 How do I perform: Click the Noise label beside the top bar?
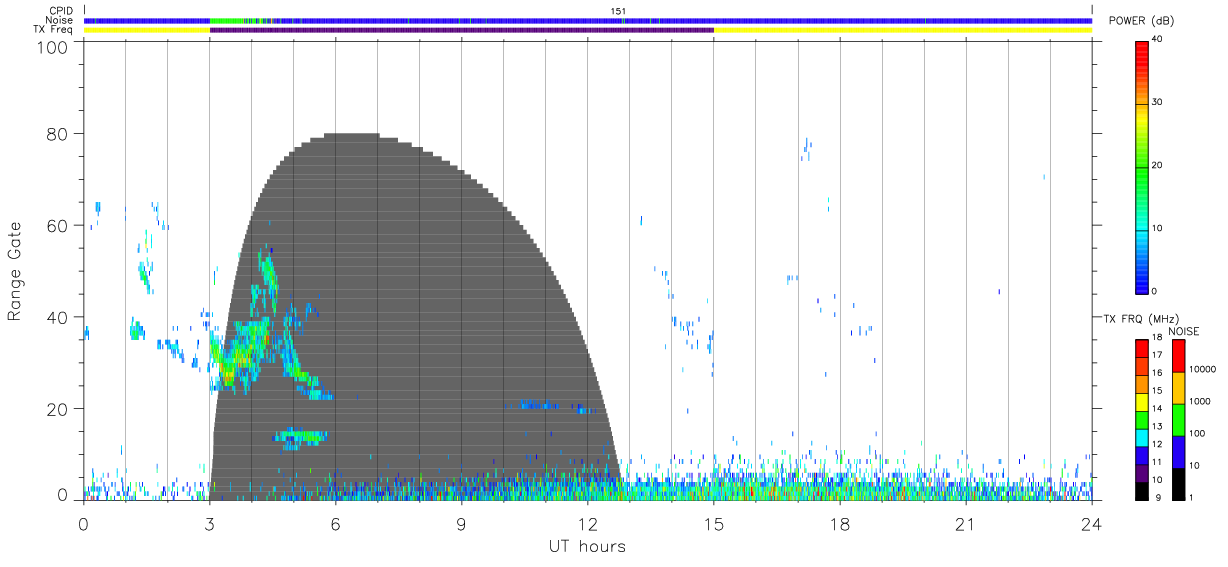click(x=59, y=20)
